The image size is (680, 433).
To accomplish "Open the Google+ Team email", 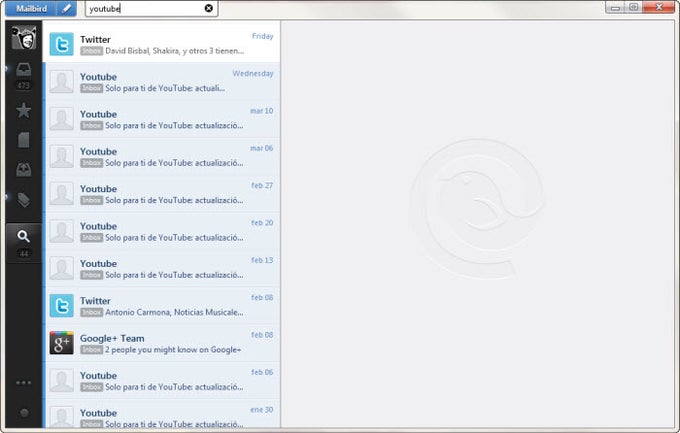I will (x=162, y=342).
